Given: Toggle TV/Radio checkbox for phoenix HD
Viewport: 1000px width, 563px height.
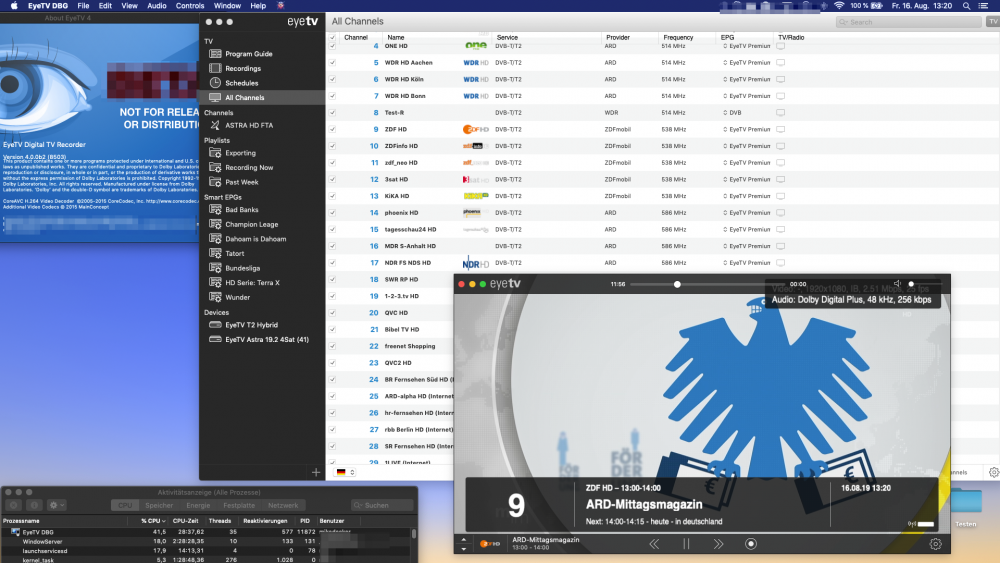Looking at the screenshot, I should 781,213.
